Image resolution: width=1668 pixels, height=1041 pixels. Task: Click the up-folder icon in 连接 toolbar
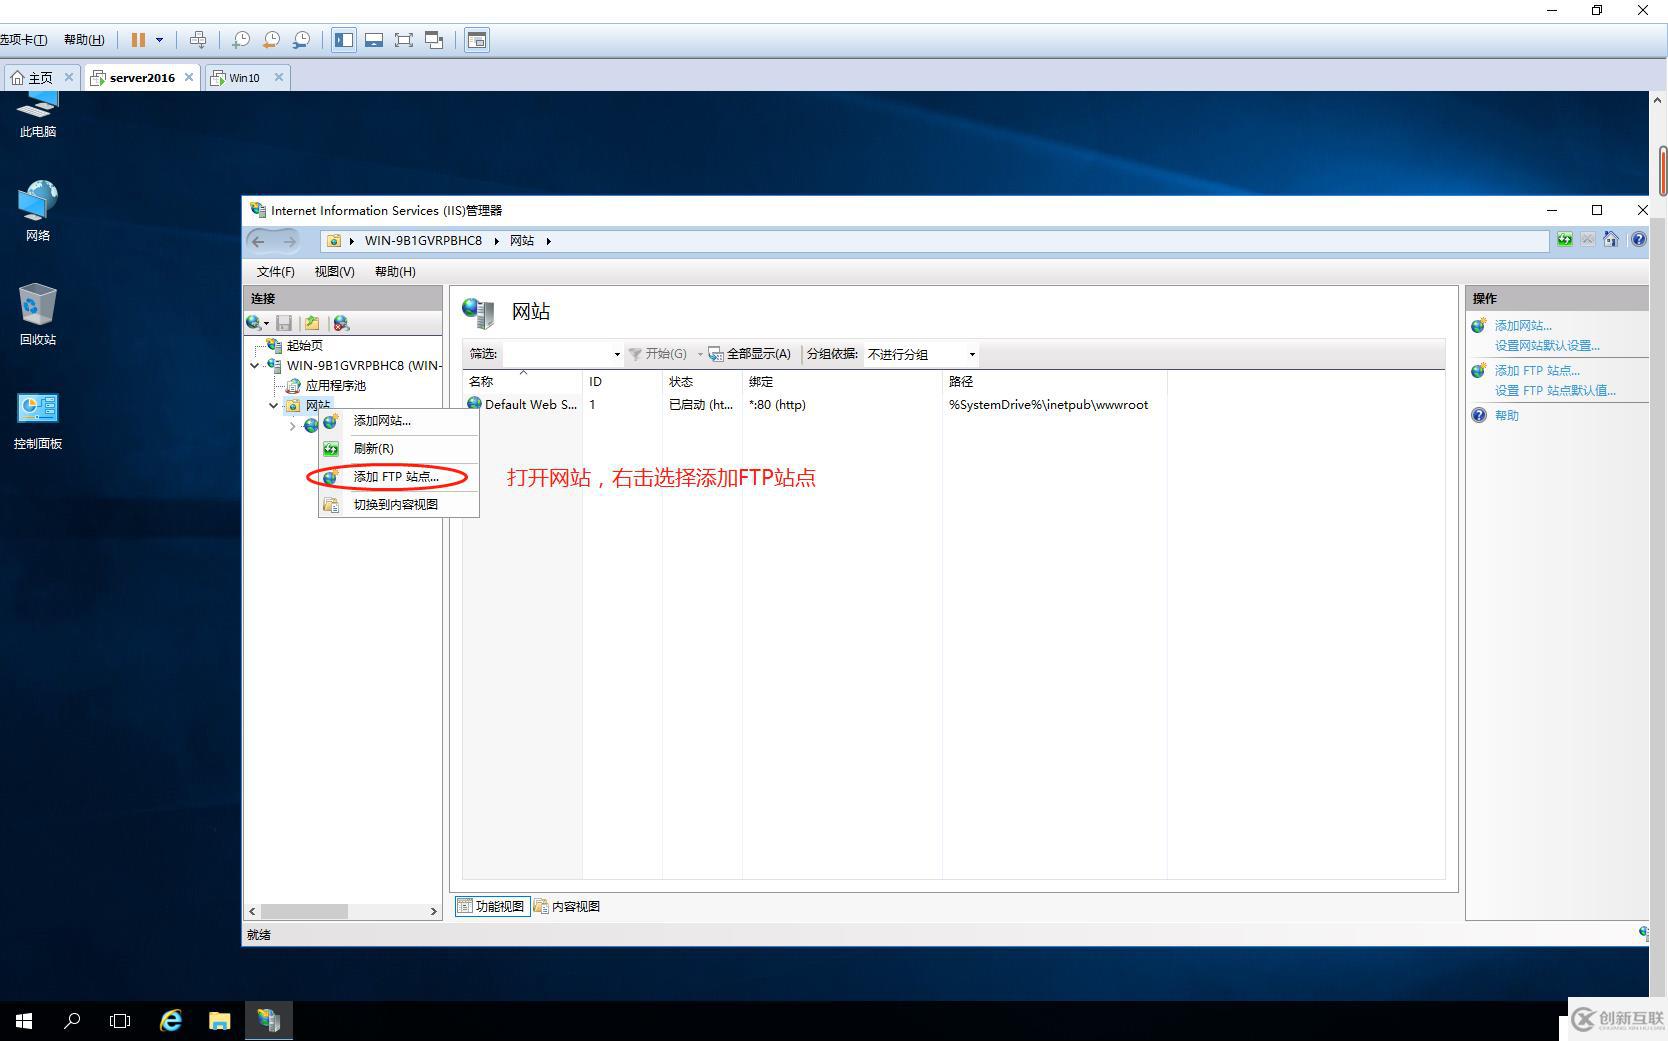[312, 323]
